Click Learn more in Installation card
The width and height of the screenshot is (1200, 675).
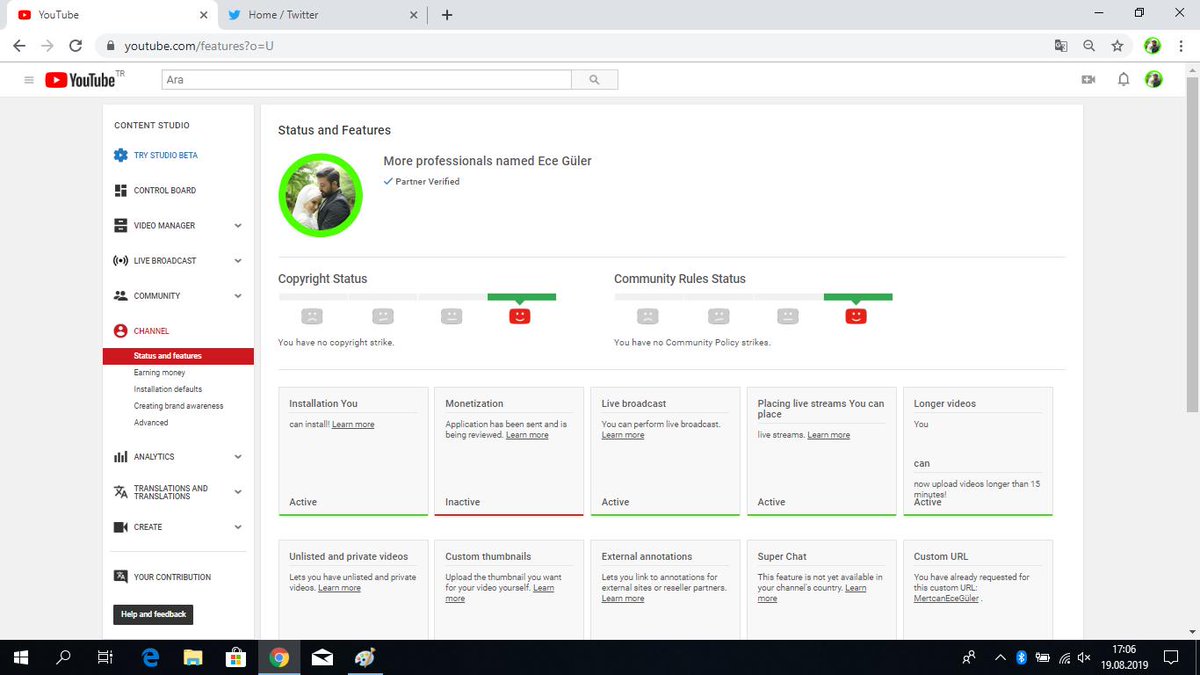point(353,425)
